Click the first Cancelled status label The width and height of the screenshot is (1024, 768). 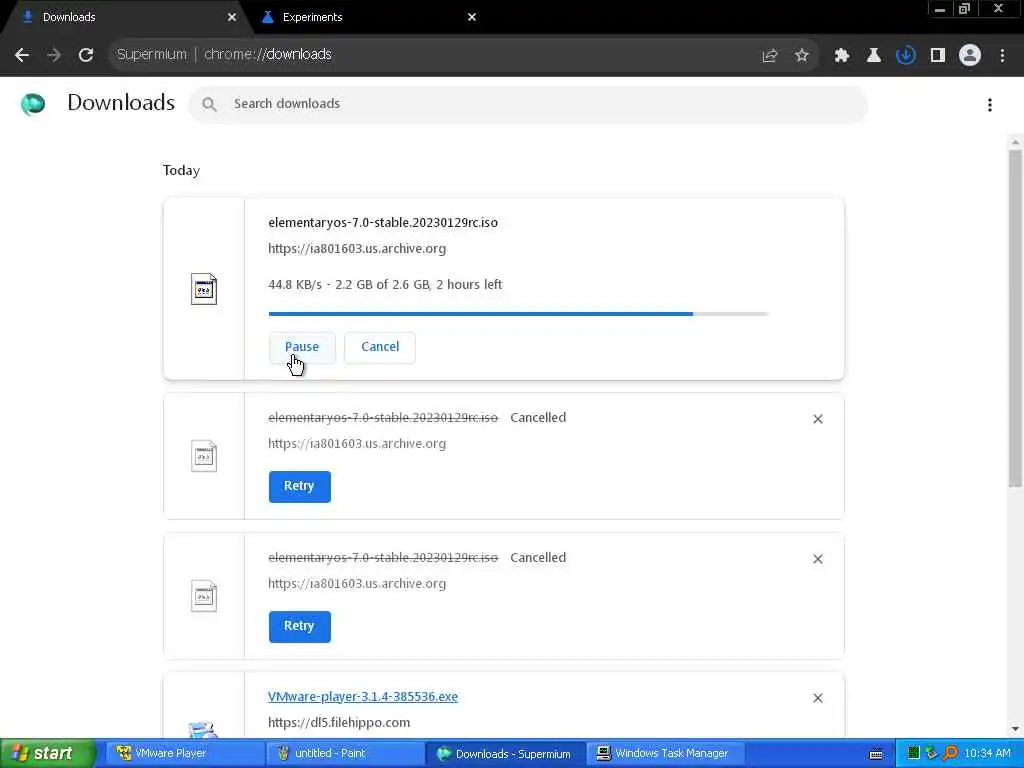(x=538, y=418)
